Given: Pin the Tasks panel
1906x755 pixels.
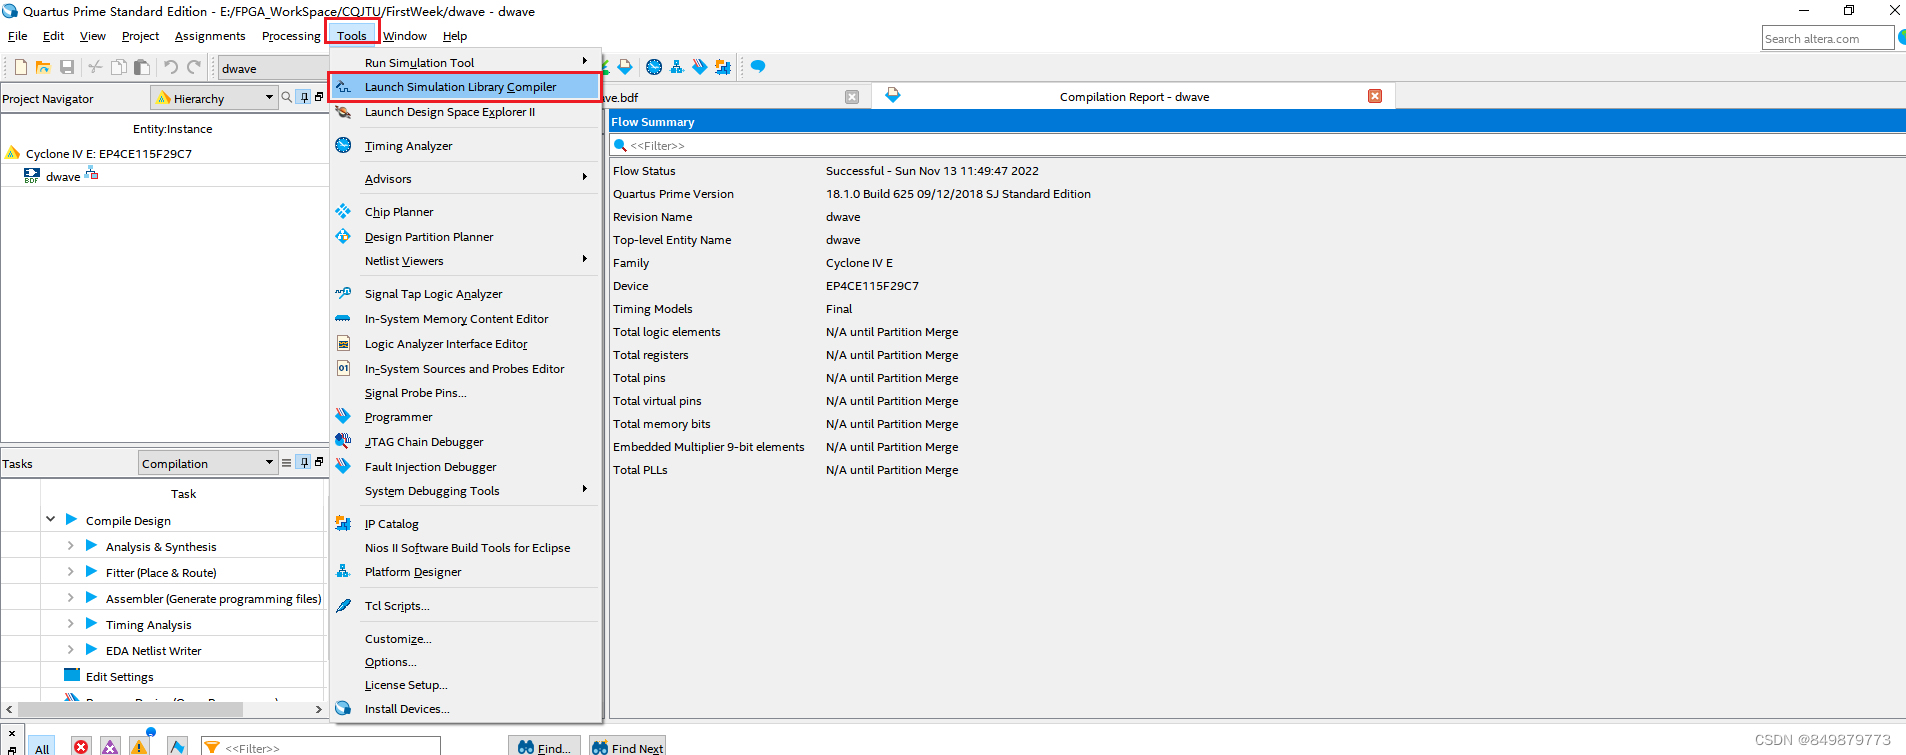Looking at the screenshot, I should [x=305, y=463].
